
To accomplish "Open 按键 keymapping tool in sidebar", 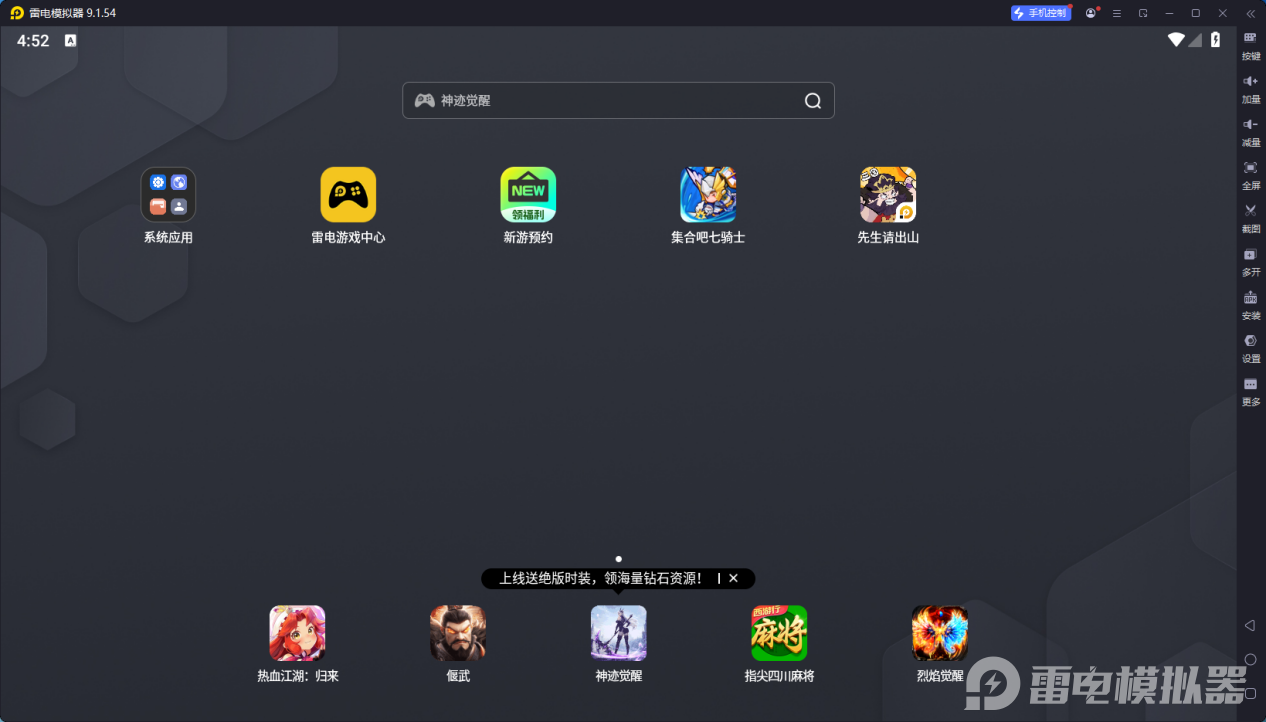I will tap(1251, 46).
